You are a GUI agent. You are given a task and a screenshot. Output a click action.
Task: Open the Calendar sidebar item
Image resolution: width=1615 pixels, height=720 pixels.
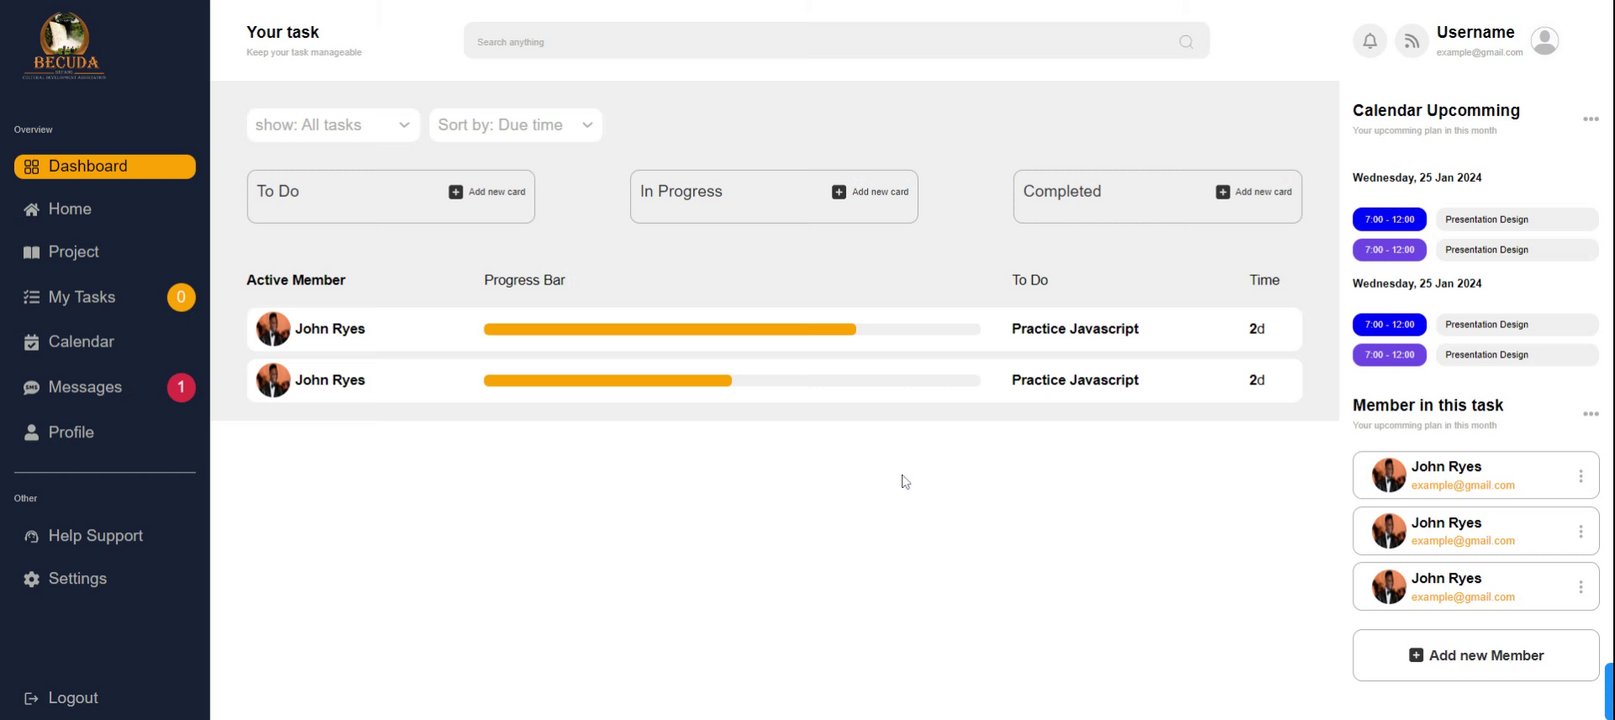81,342
